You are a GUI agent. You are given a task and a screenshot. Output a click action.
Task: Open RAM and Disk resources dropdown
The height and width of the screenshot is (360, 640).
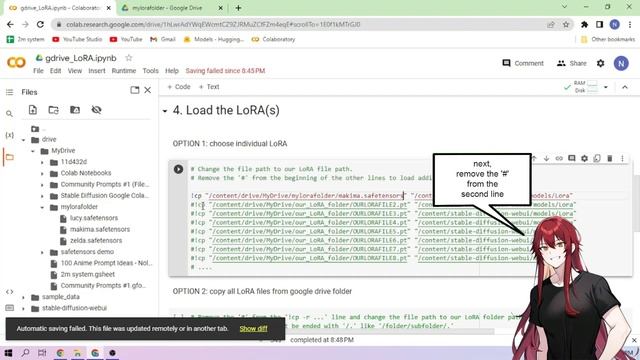[605, 87]
